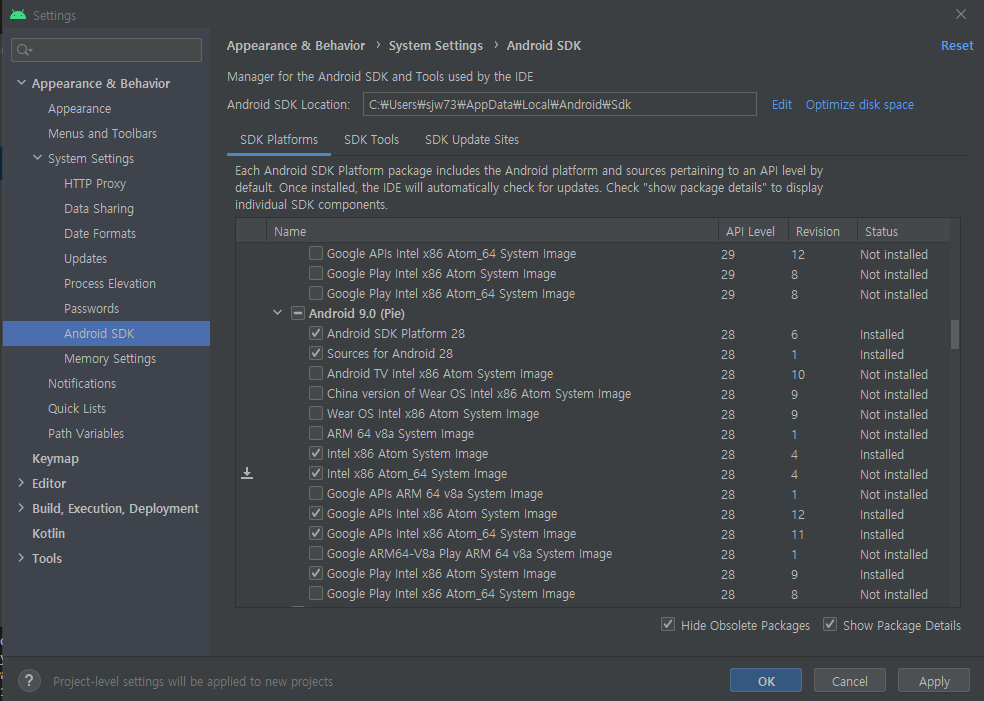Uncheck Intel x86 Atom_64 System Image API 28
The image size is (984, 701).
316,473
